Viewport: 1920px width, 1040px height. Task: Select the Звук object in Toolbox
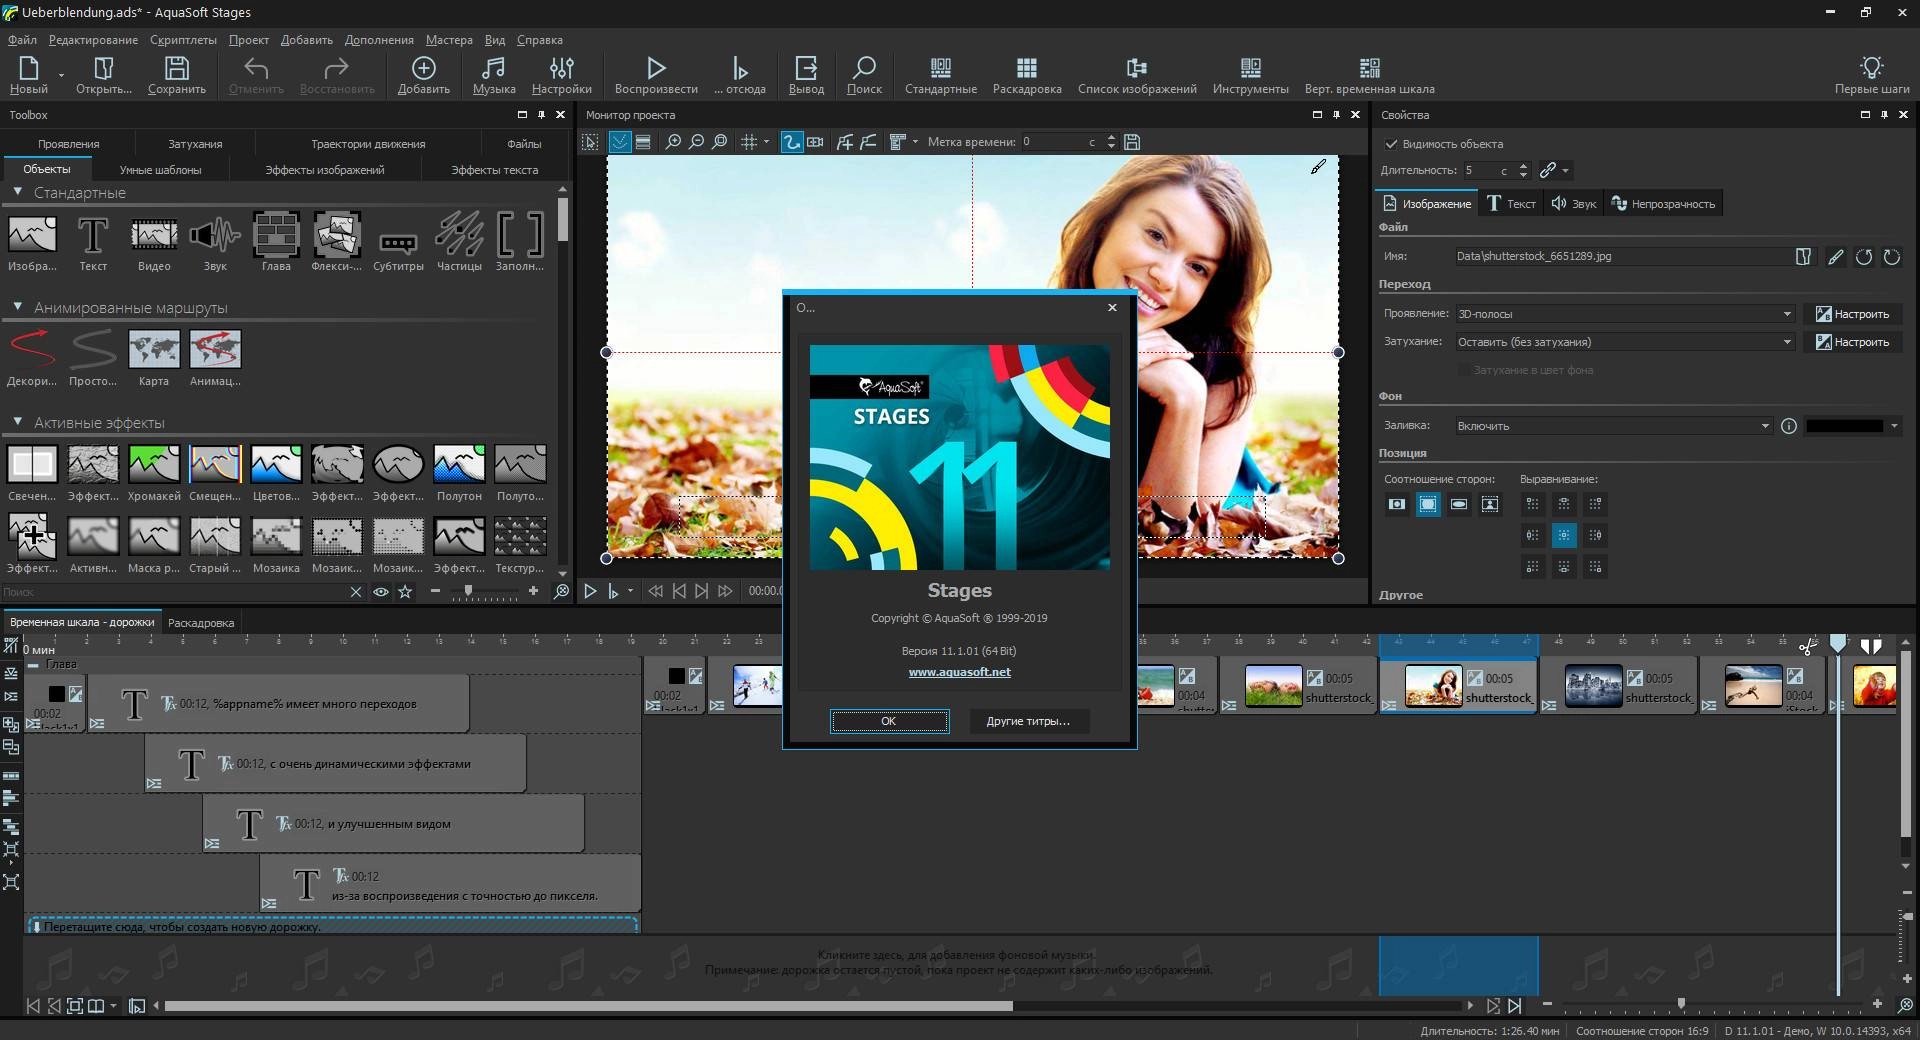click(215, 242)
